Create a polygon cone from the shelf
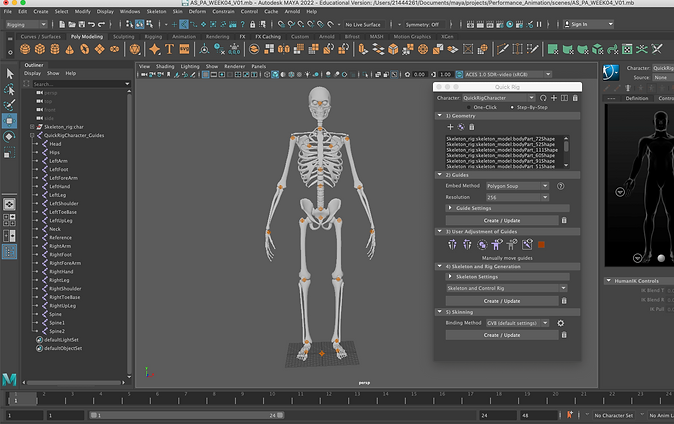Image resolution: width=674 pixels, height=424 pixels. tap(70, 49)
